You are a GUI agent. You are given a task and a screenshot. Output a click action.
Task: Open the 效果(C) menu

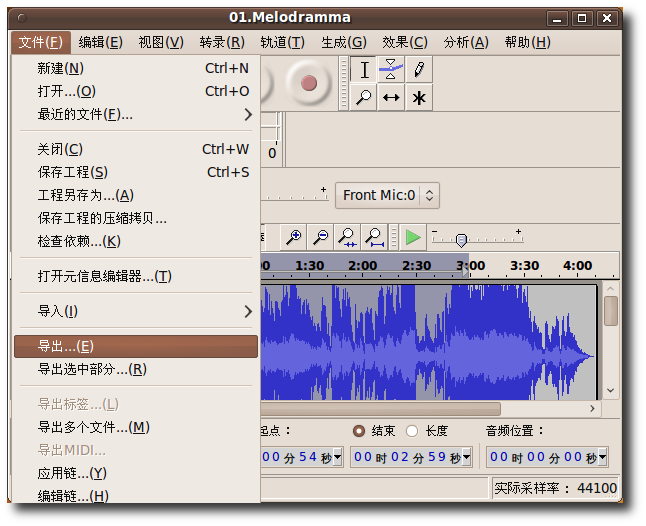[405, 42]
